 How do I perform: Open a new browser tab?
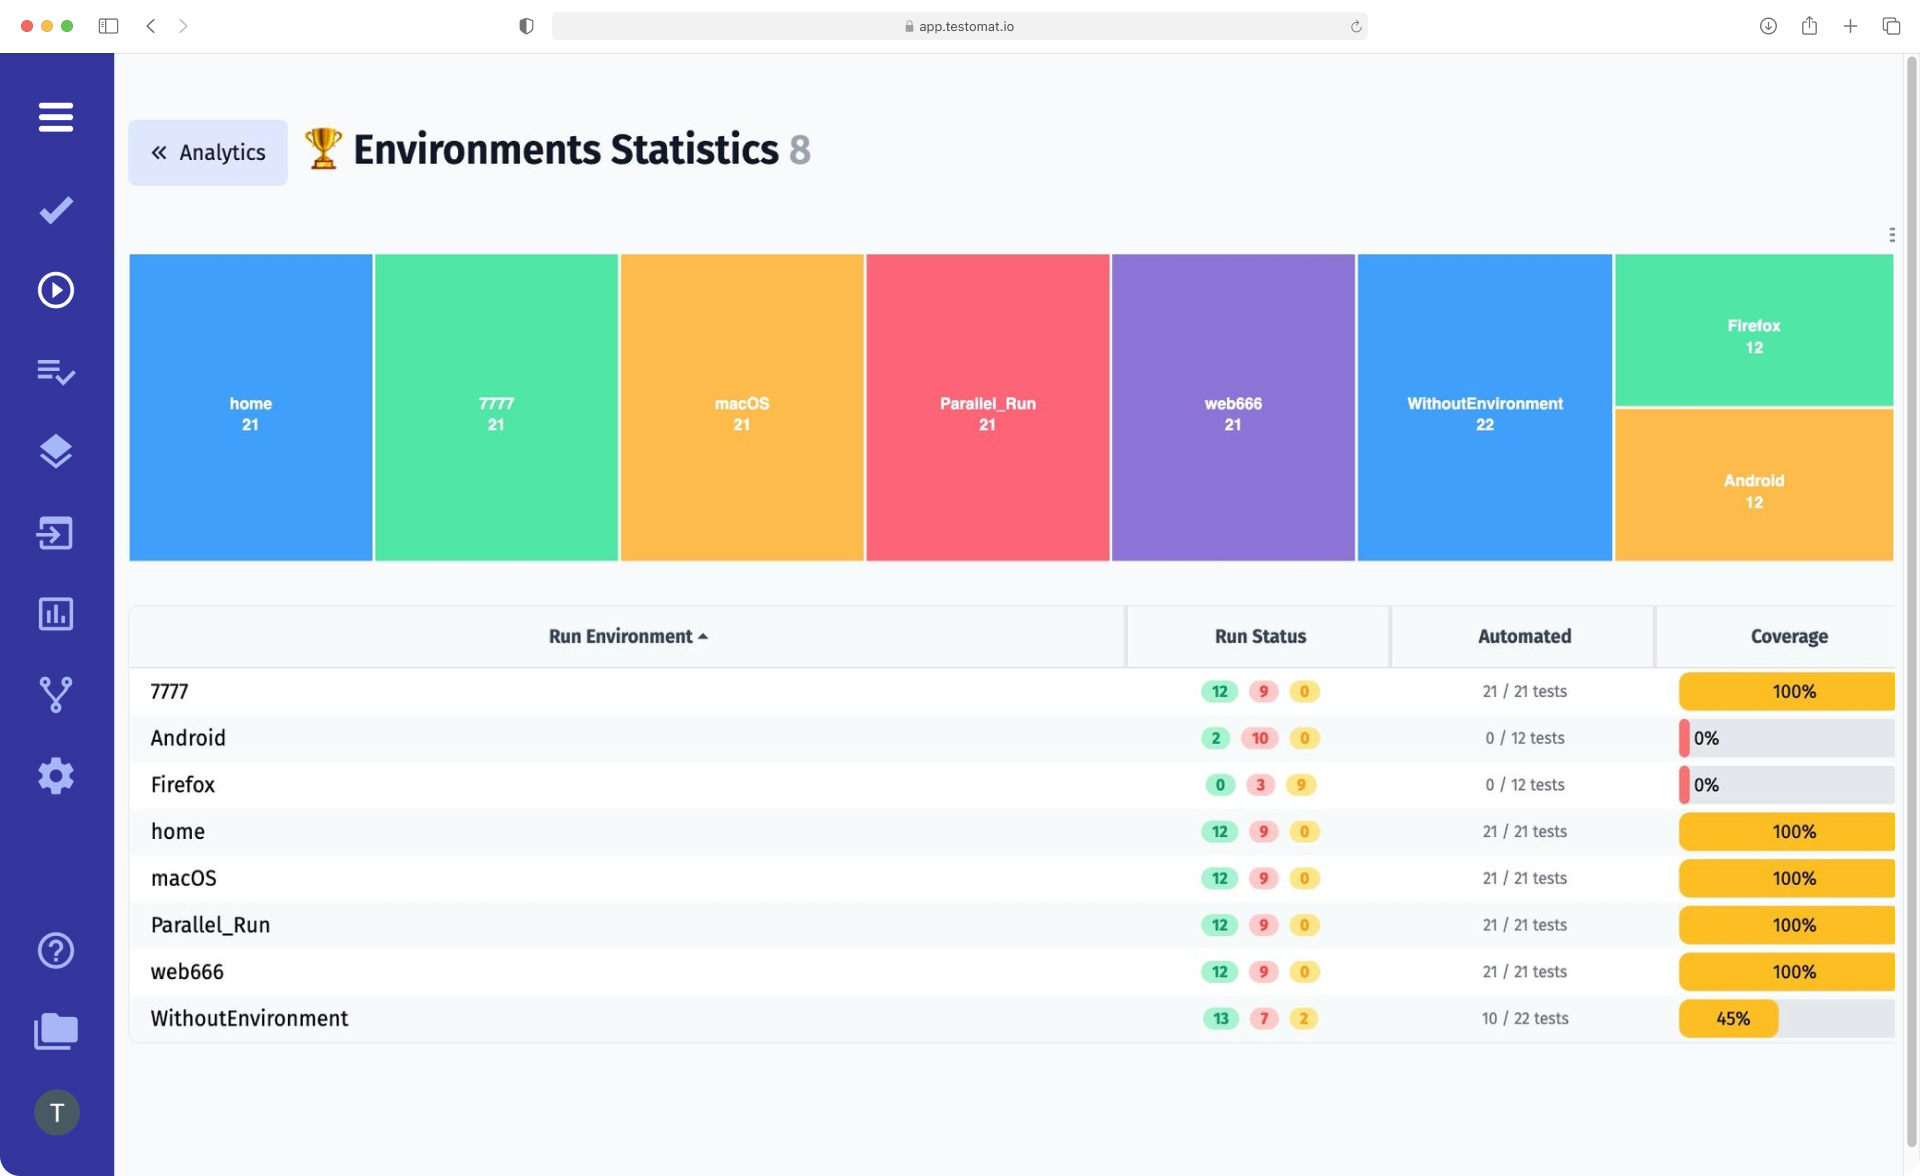pyautogui.click(x=1850, y=26)
